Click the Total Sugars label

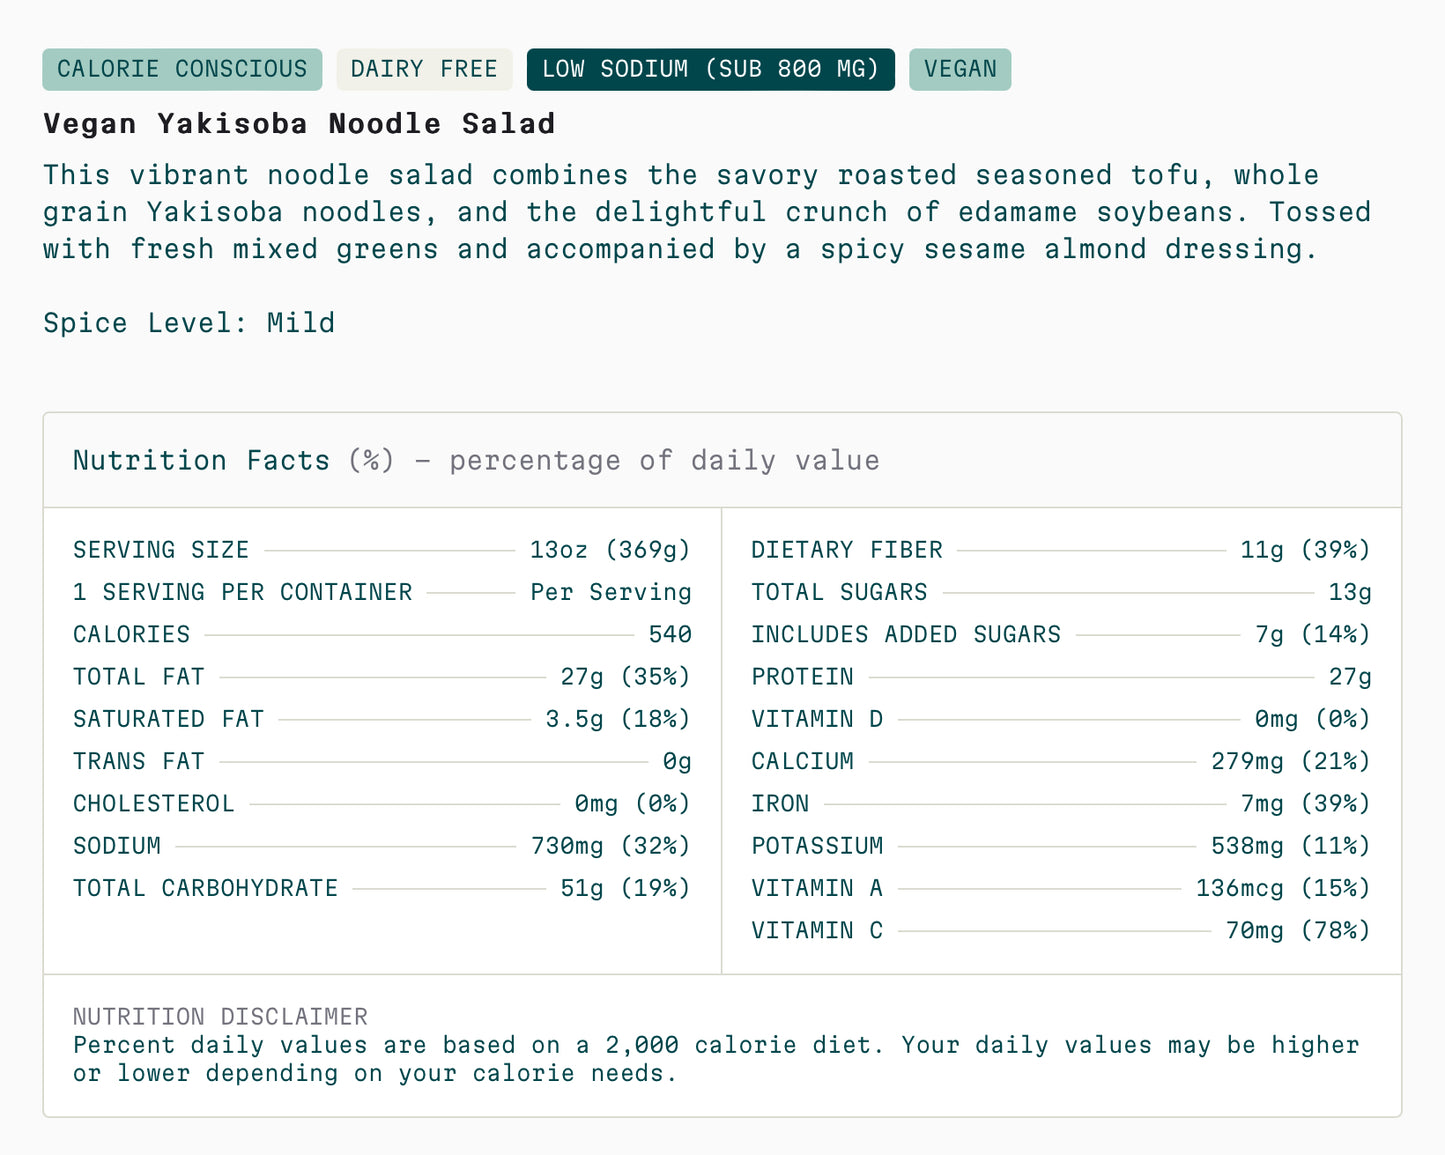click(839, 592)
